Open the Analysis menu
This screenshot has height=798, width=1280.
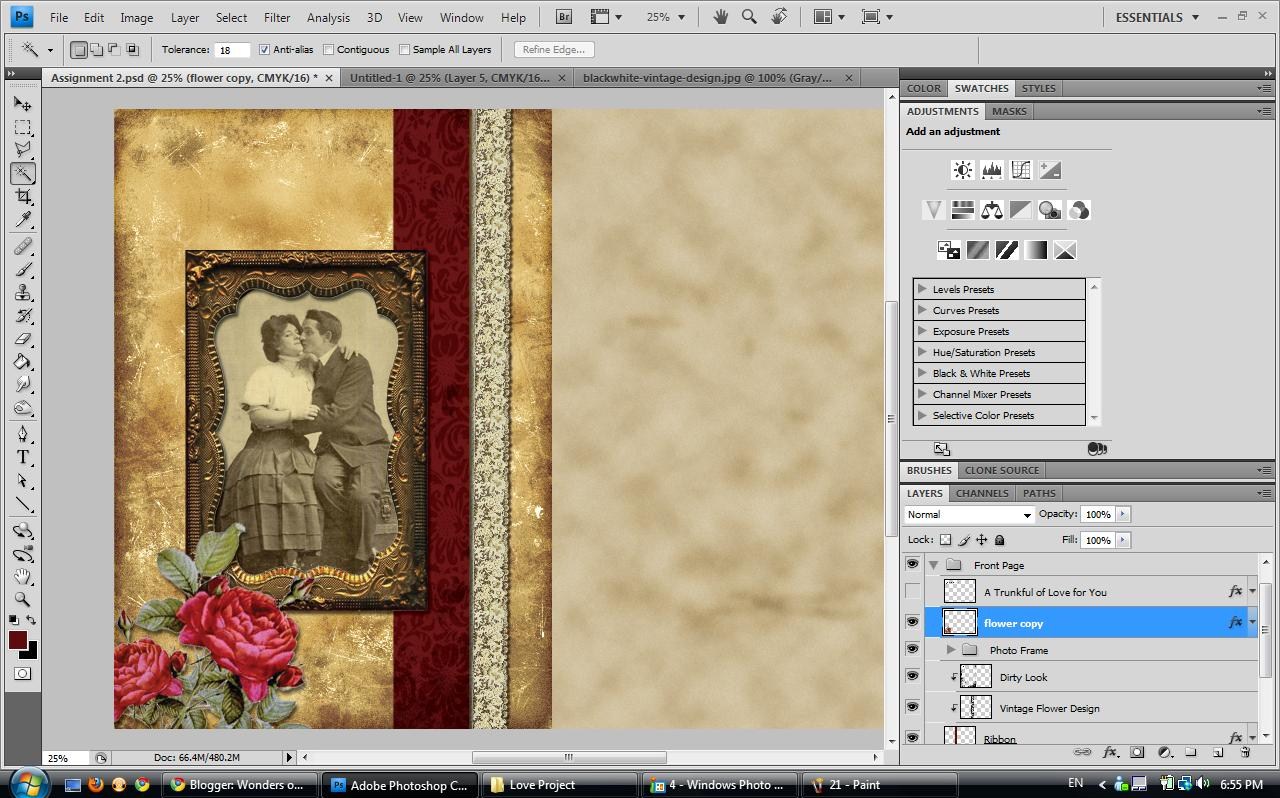tap(328, 17)
